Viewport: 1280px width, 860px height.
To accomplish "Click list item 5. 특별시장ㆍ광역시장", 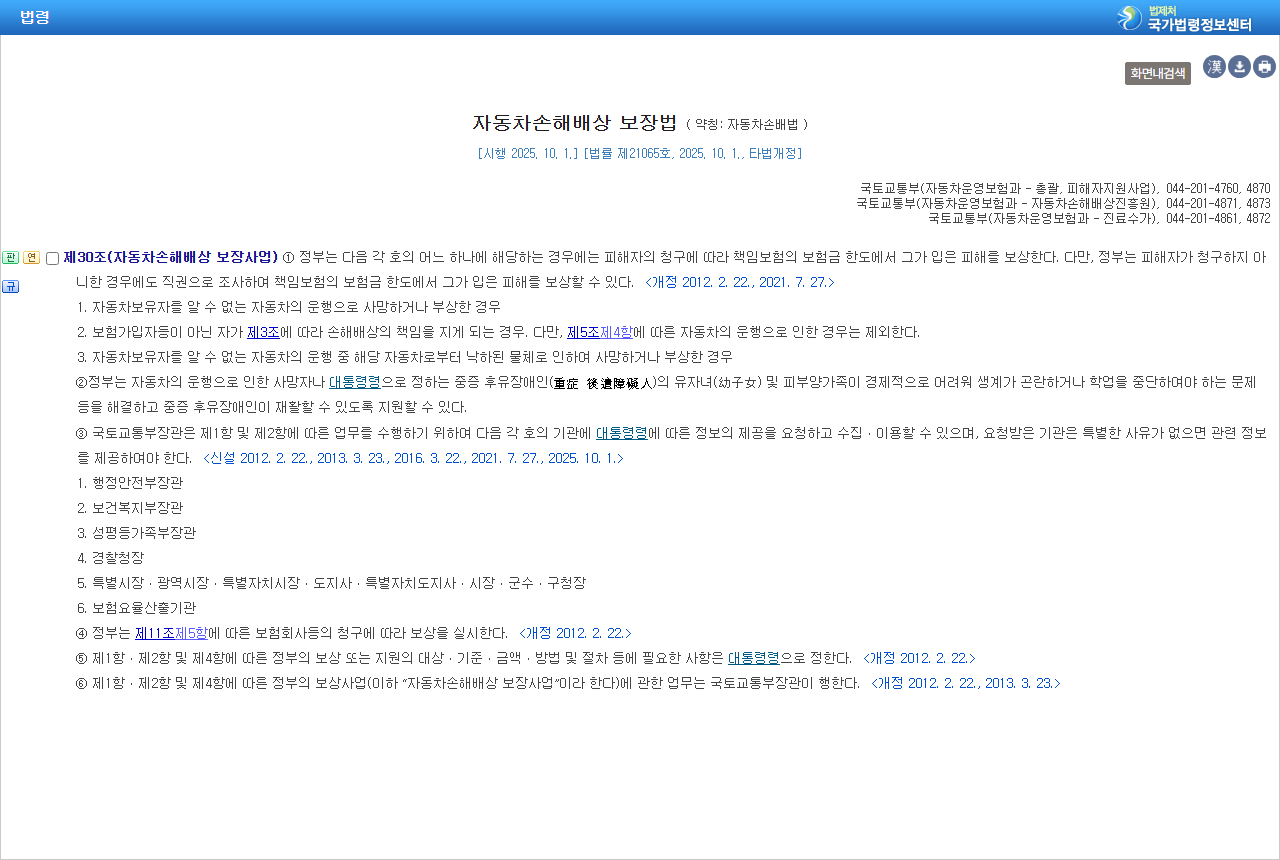I will tap(332, 583).
